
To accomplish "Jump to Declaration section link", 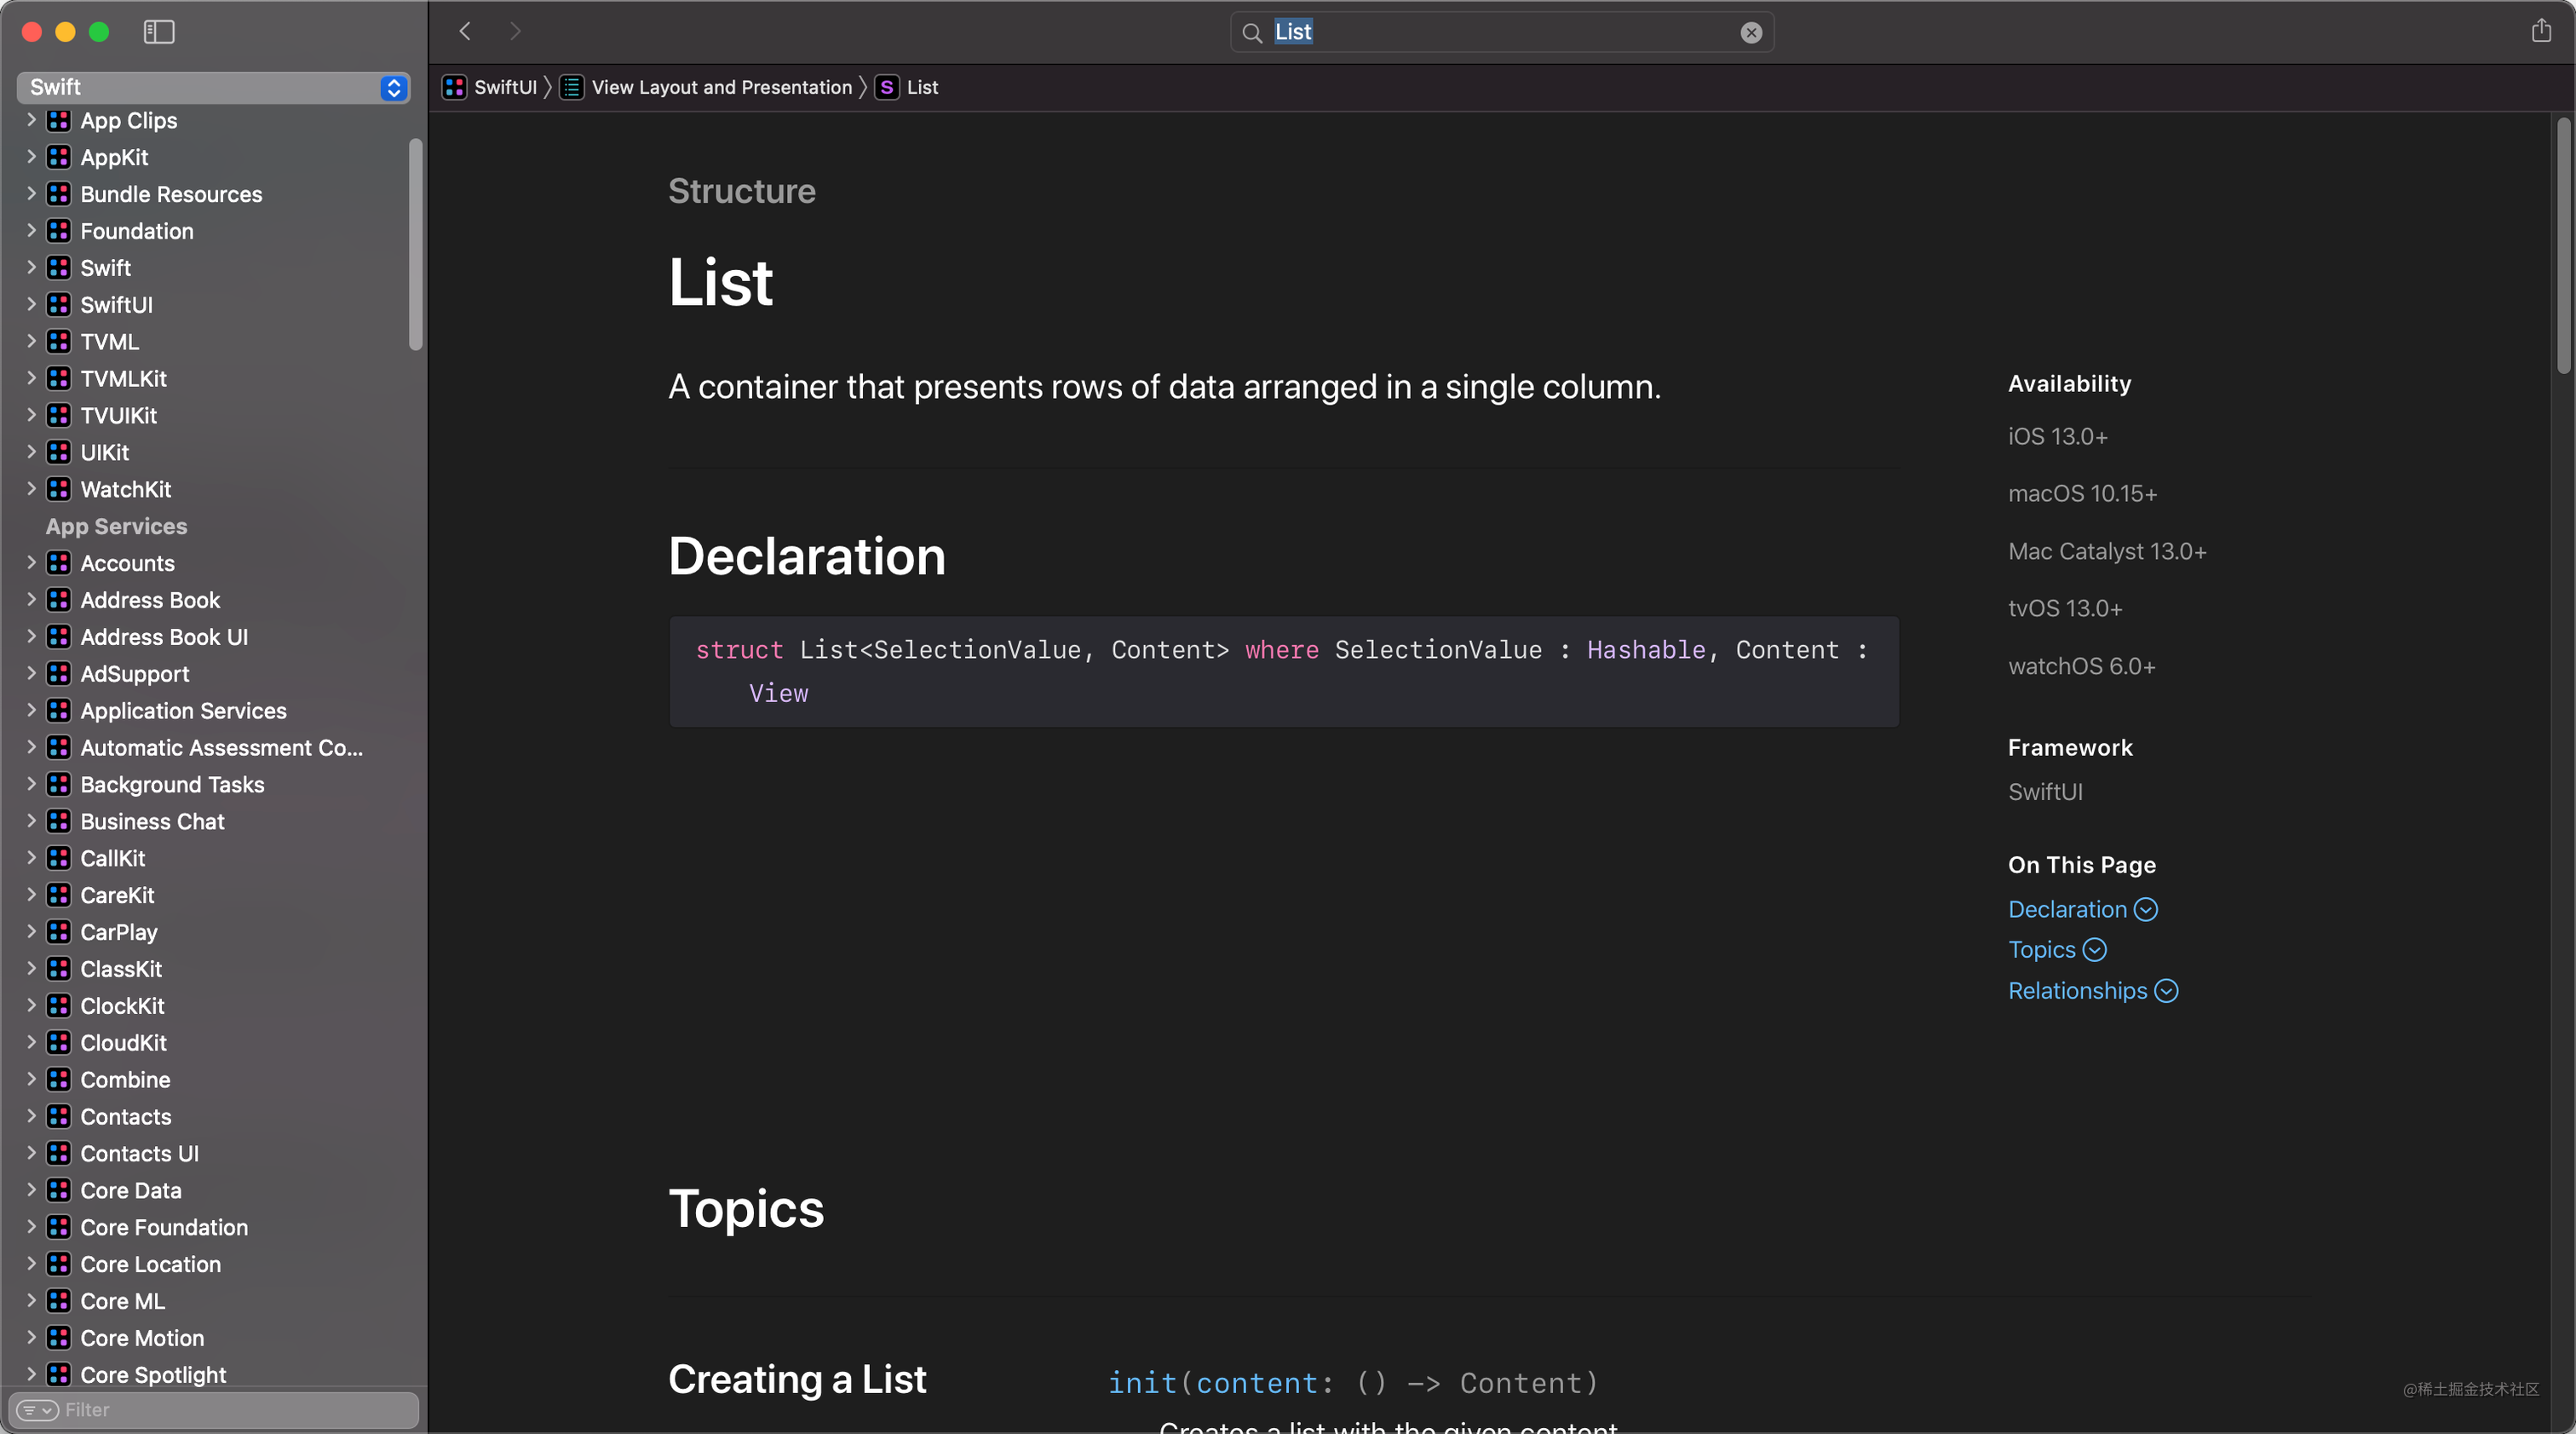I will [x=2083, y=909].
